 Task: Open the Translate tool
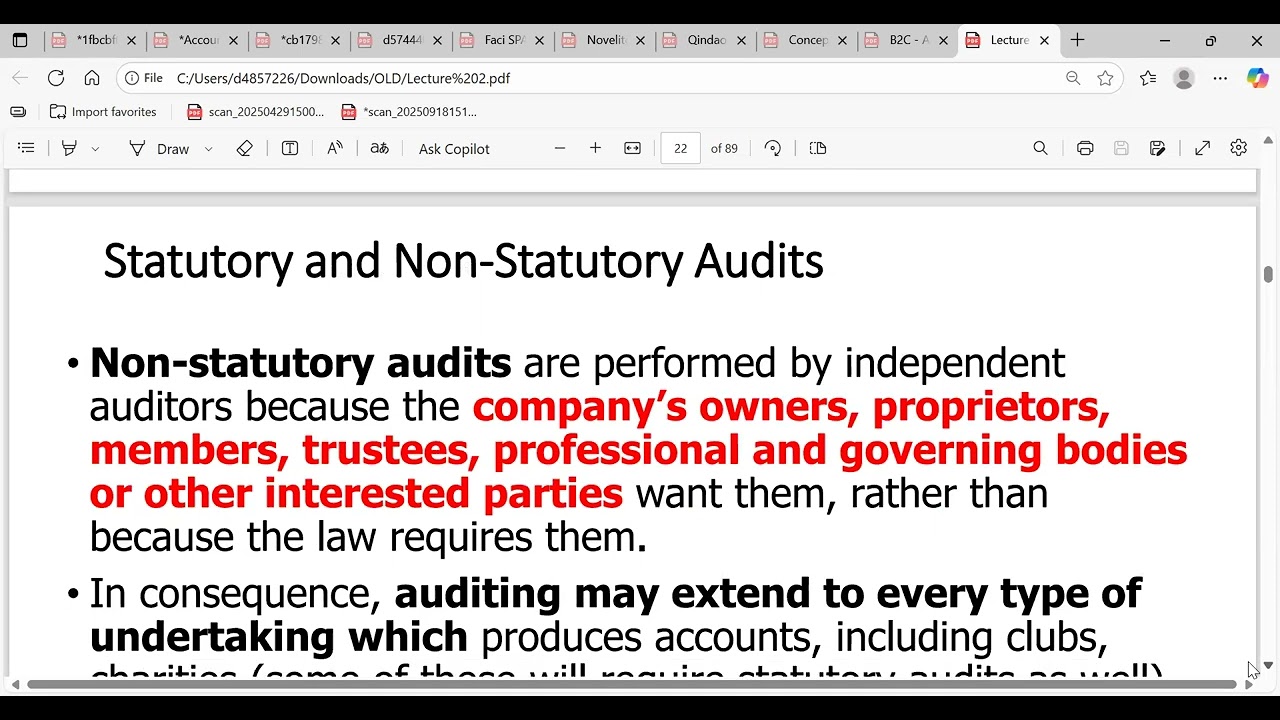(379, 148)
